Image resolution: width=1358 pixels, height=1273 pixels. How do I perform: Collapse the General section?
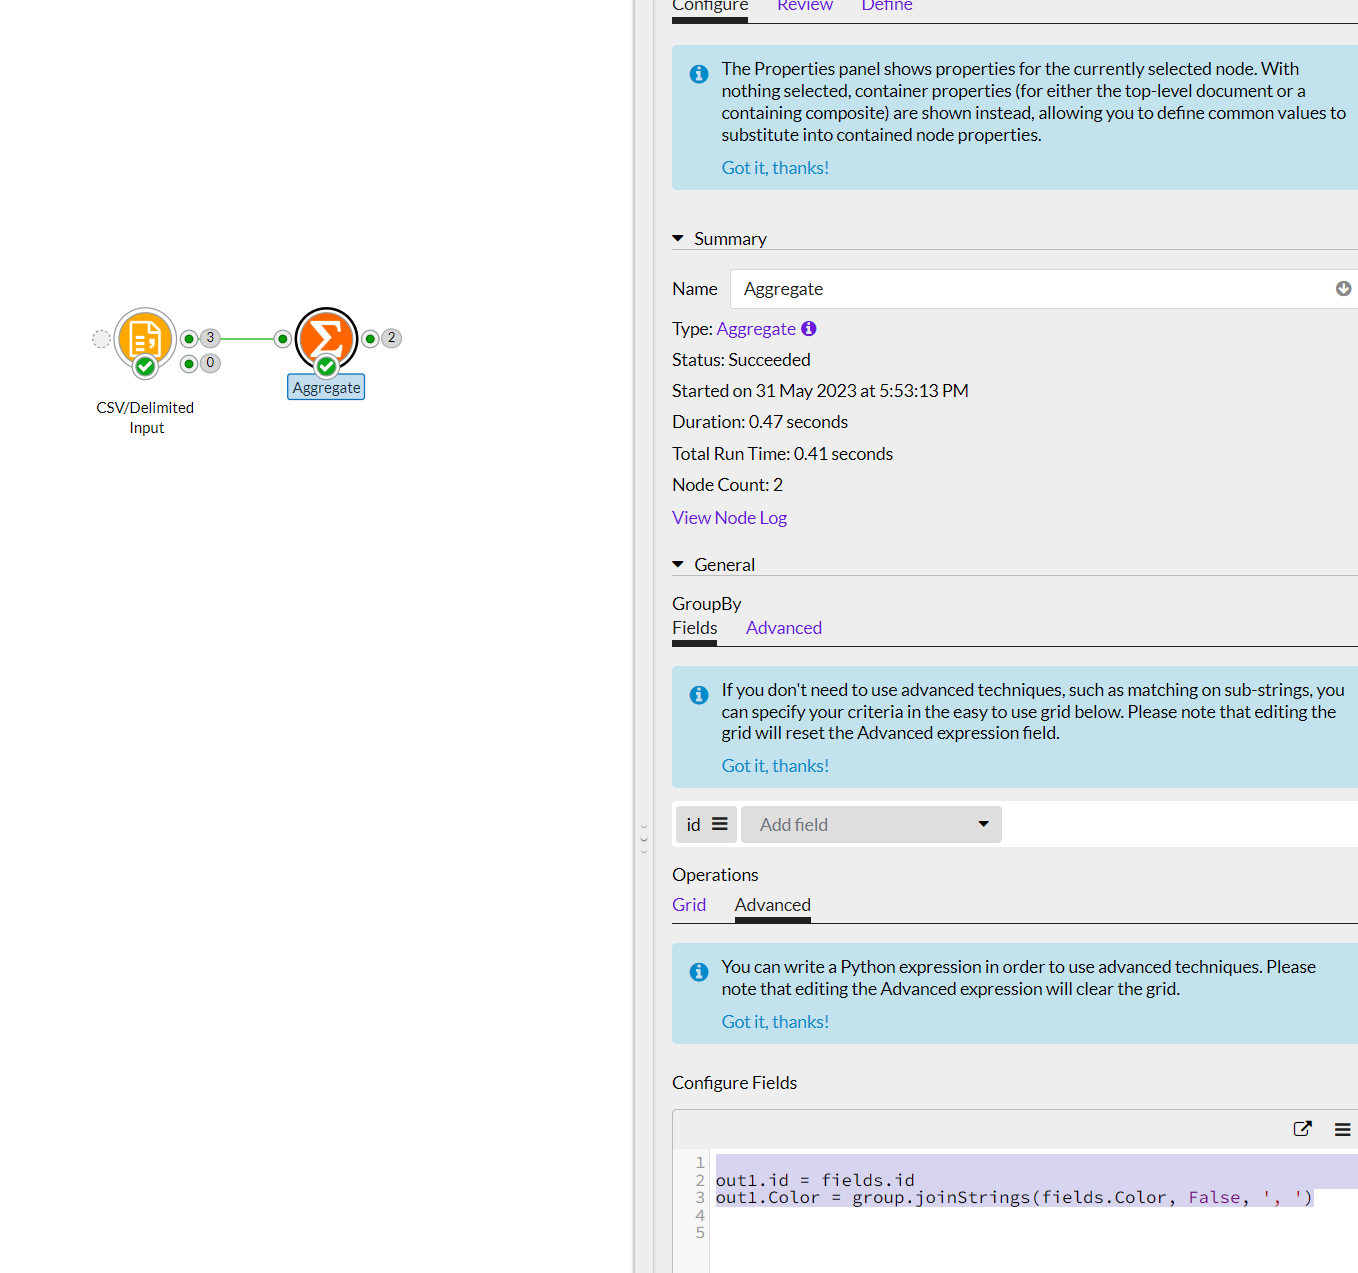[677, 563]
